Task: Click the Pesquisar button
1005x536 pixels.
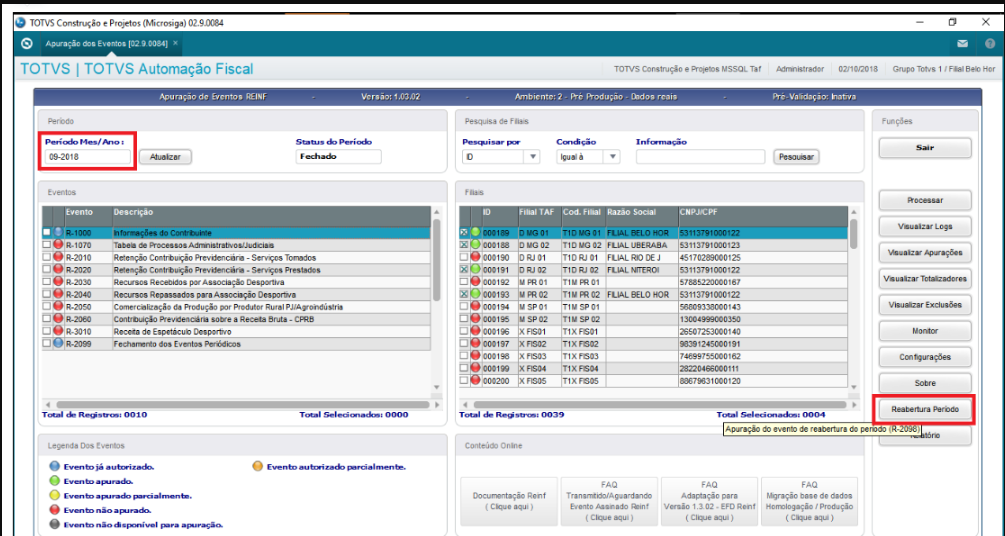Action: 796,157
